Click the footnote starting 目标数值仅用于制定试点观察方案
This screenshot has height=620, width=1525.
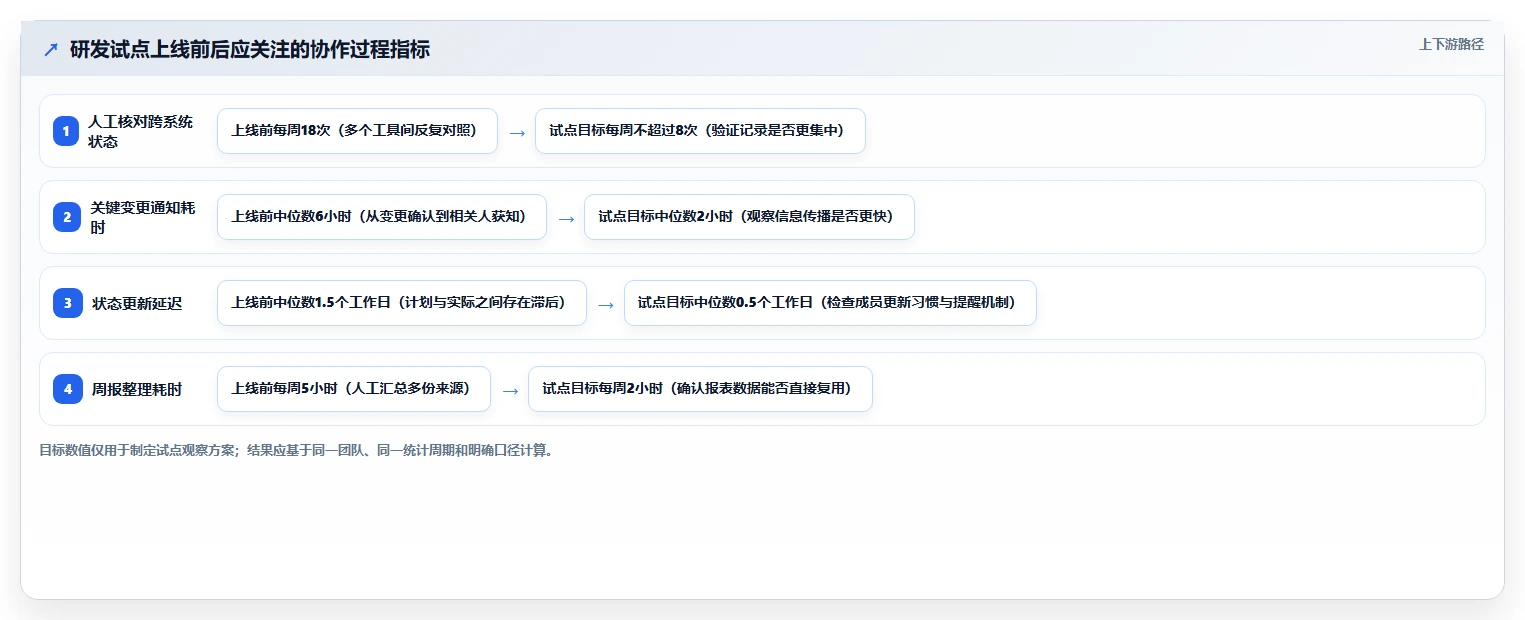coord(296,451)
